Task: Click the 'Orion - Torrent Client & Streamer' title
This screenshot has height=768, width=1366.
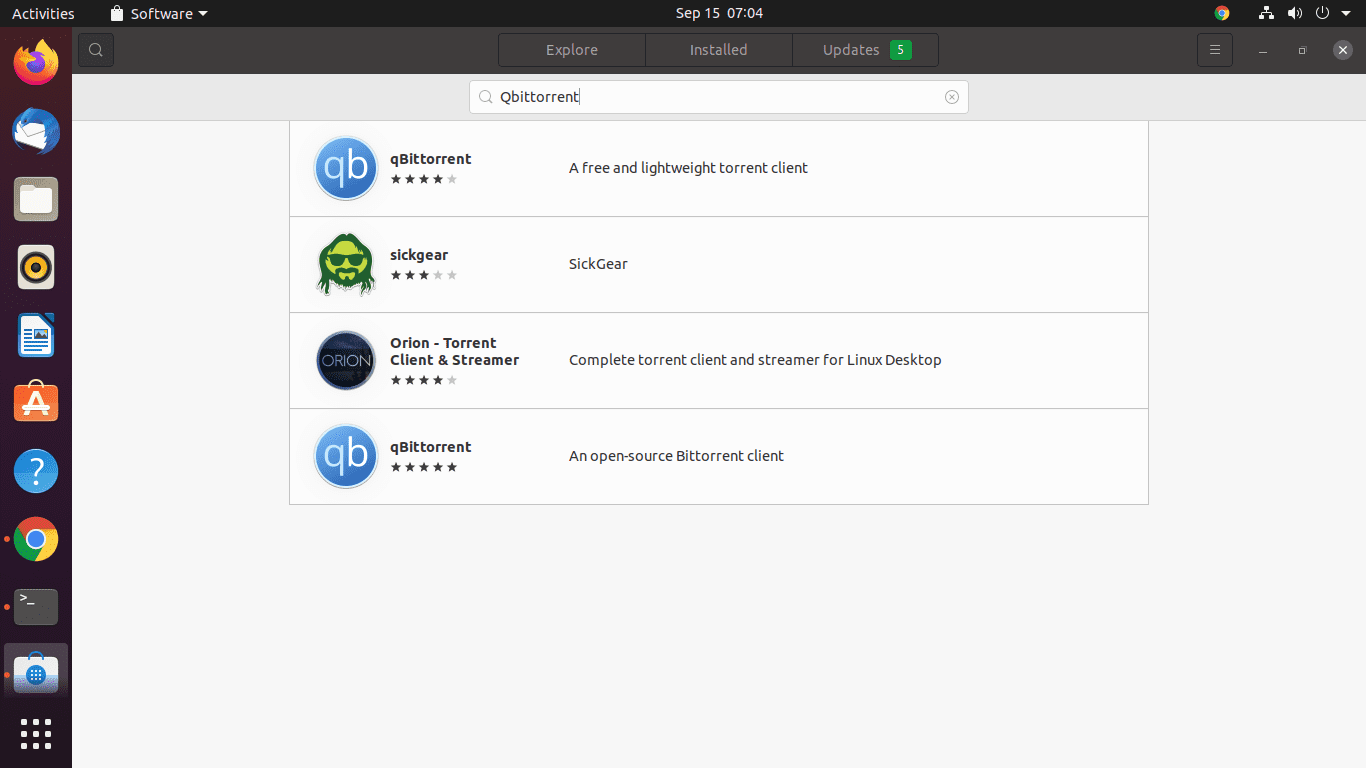Action: coord(454,351)
